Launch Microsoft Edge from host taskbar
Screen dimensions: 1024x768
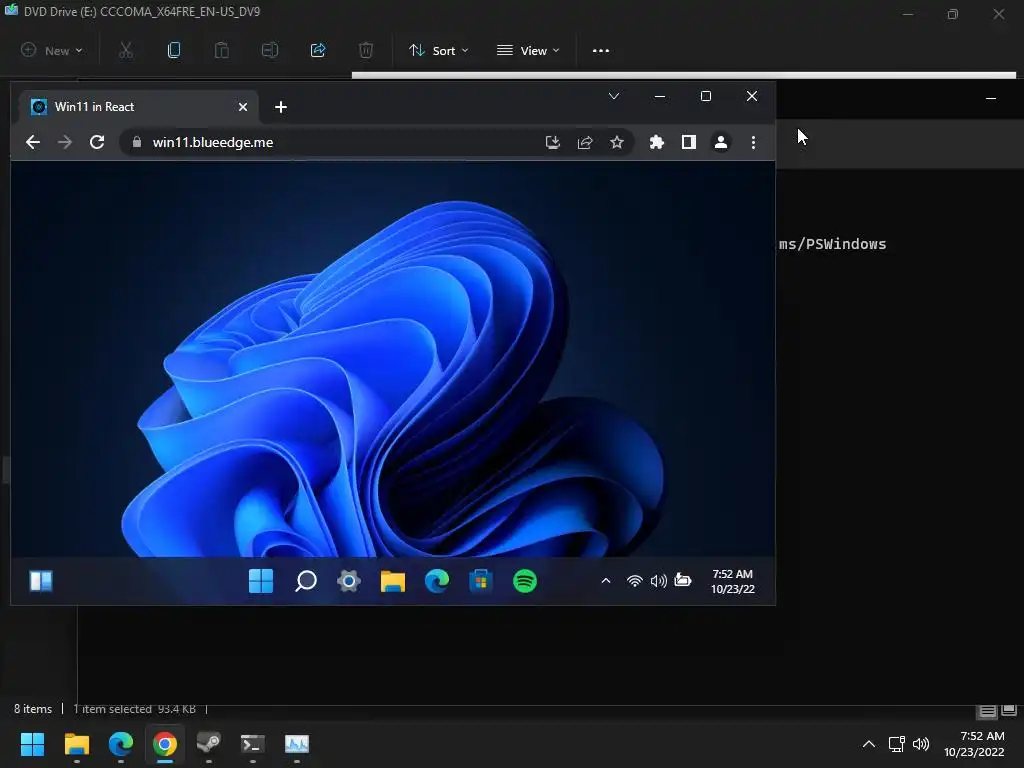pos(121,744)
